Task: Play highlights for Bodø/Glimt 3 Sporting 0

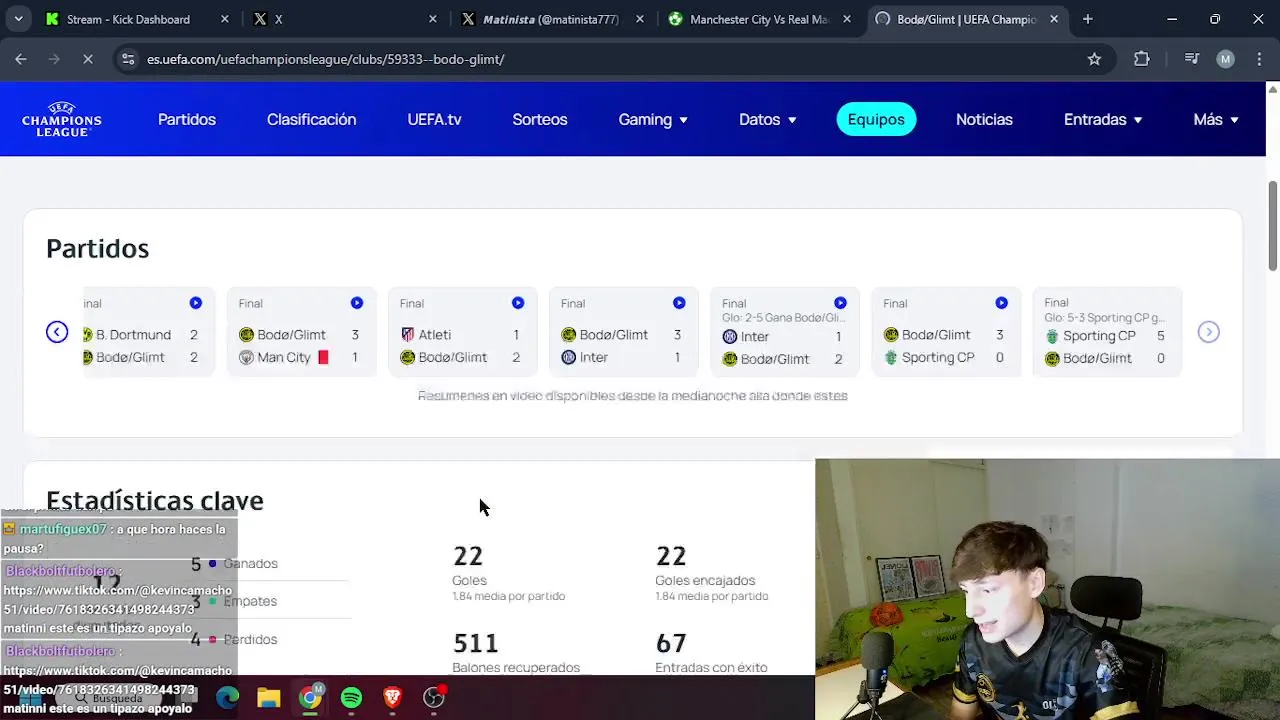Action: click(x=1001, y=303)
